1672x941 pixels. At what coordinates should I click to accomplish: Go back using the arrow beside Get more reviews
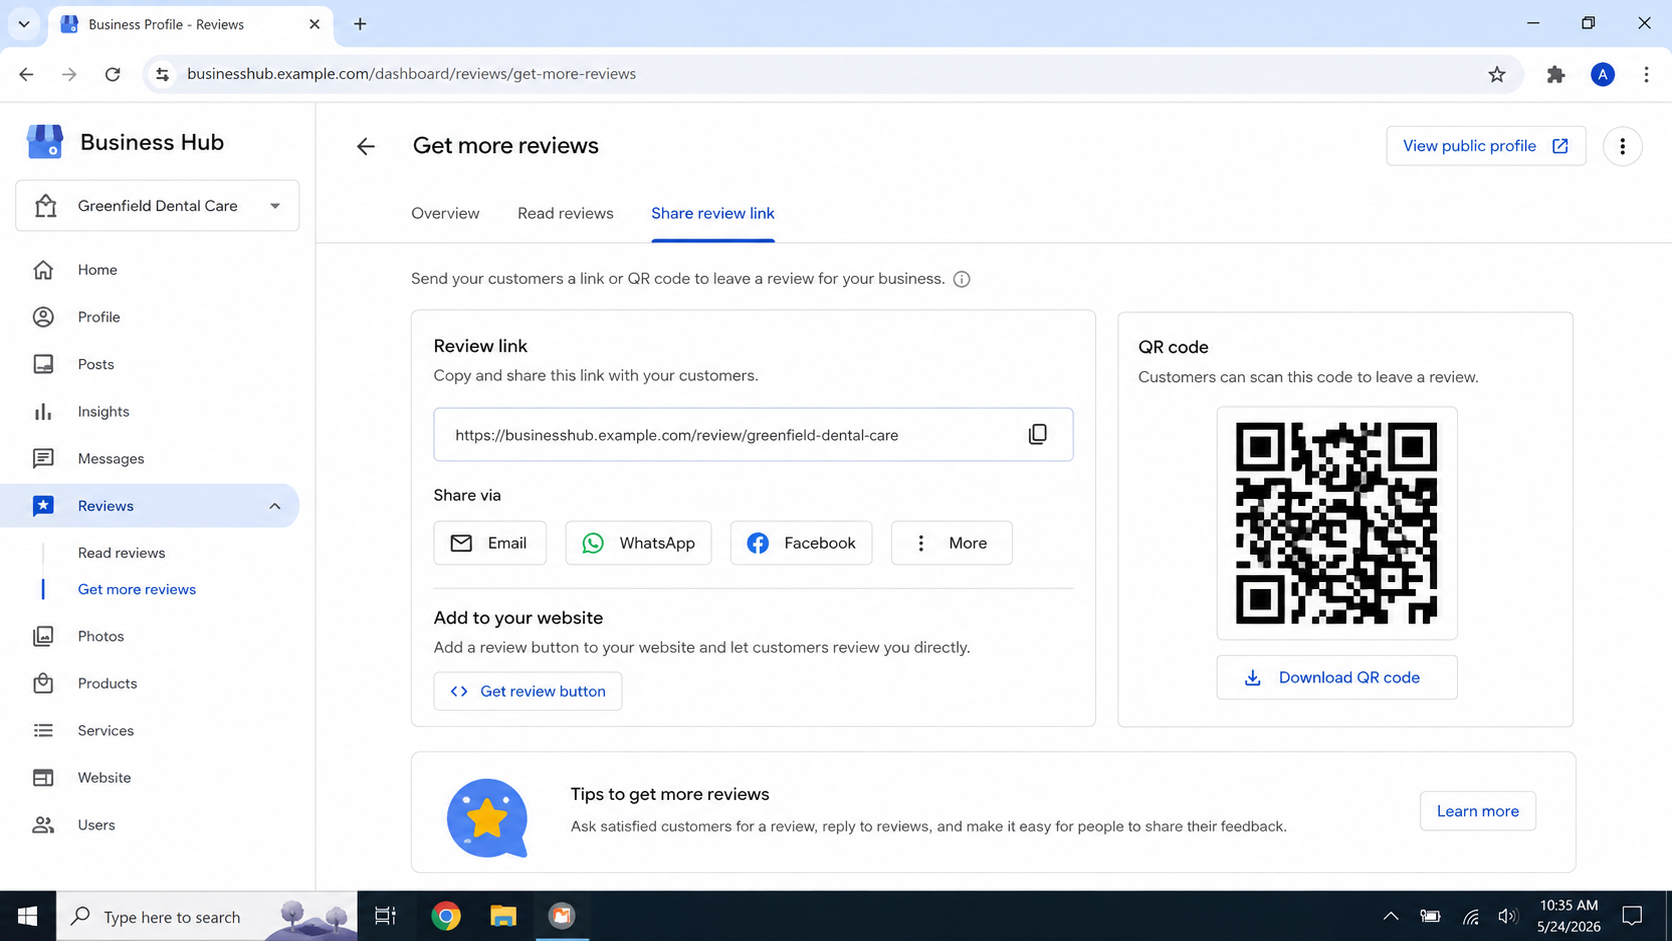pos(366,146)
